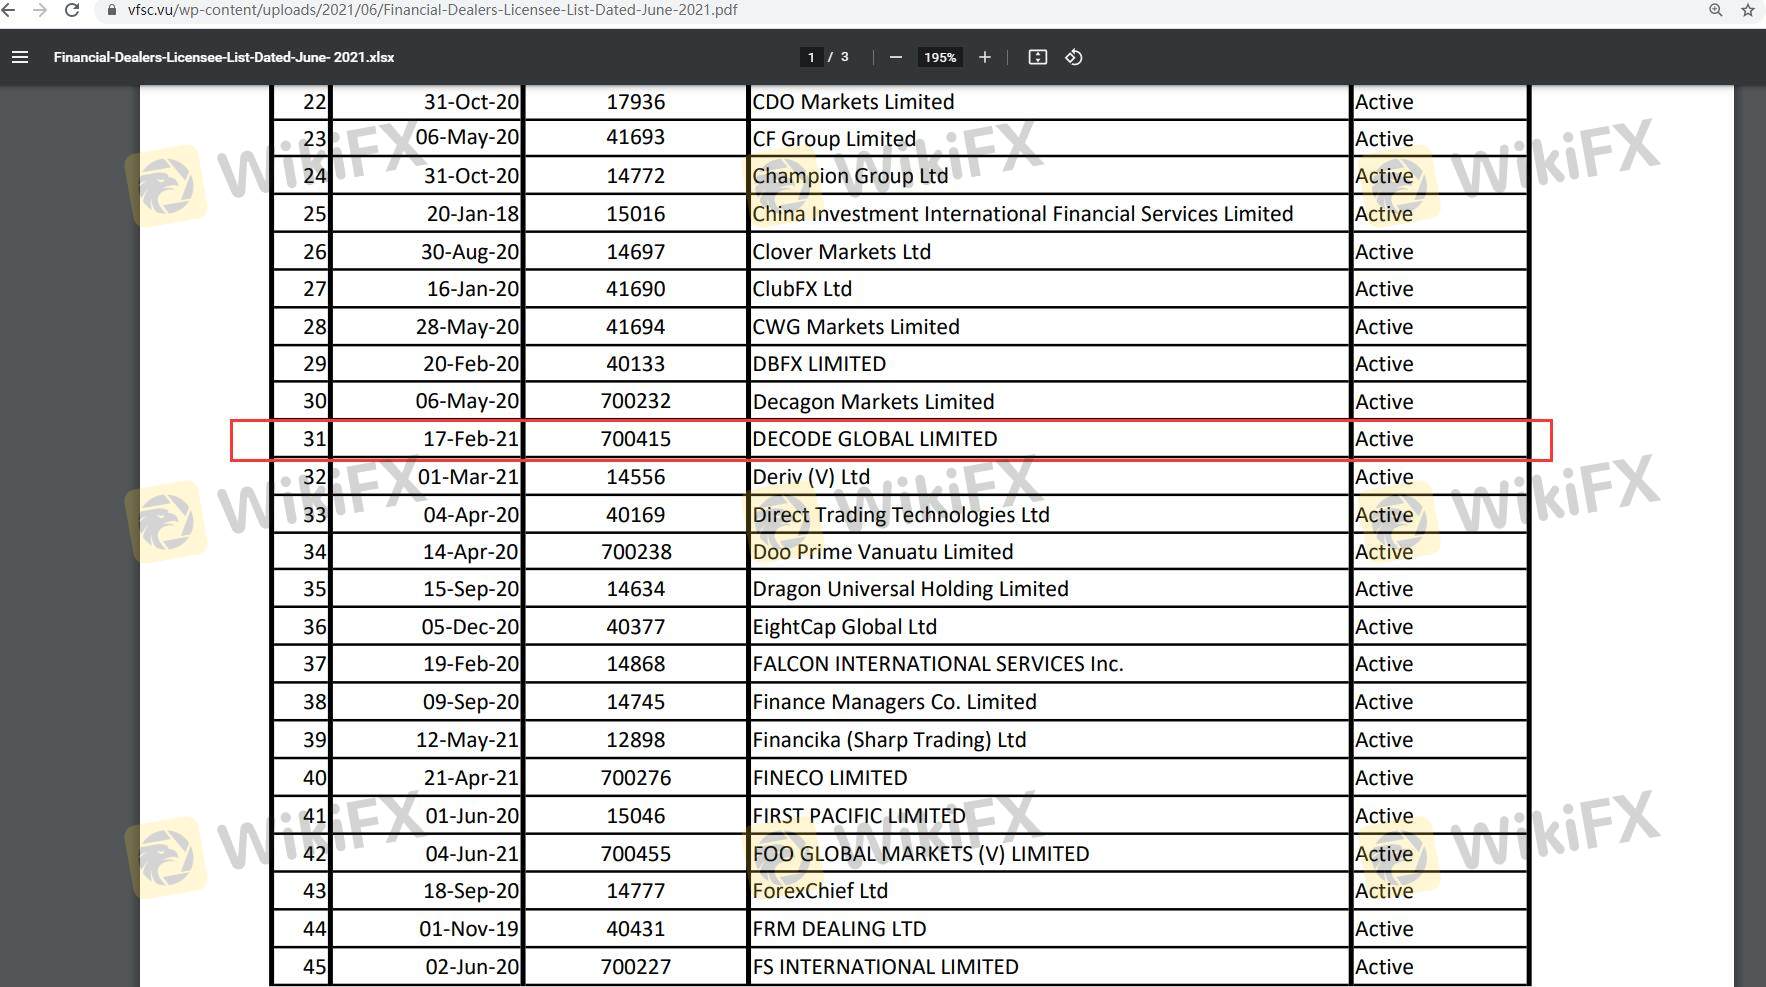1766x987 pixels.
Task: Reload the browser page
Action: point(71,10)
